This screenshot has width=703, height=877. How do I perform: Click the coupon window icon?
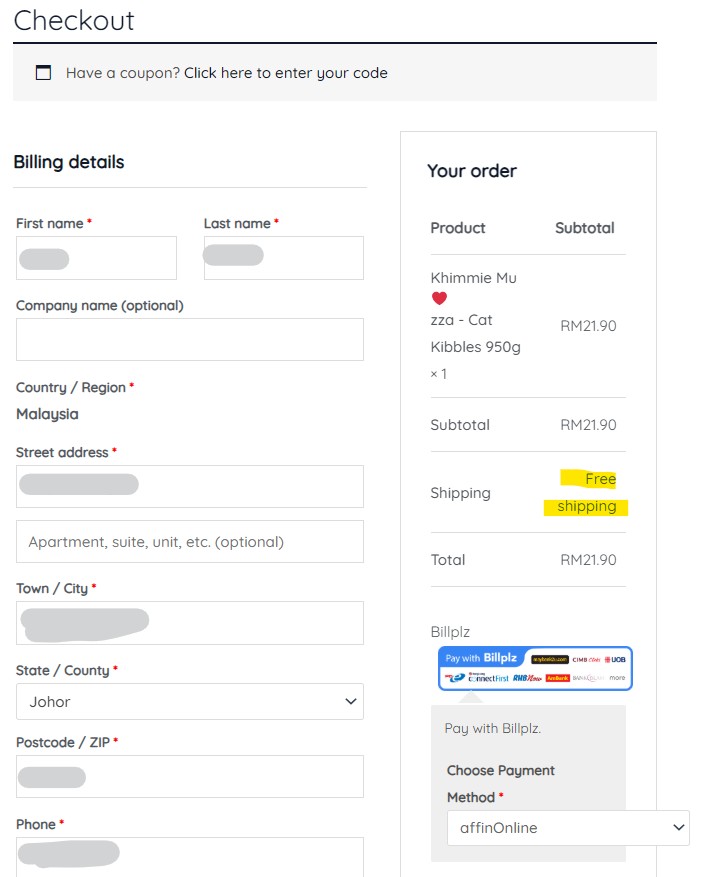pyautogui.click(x=43, y=73)
